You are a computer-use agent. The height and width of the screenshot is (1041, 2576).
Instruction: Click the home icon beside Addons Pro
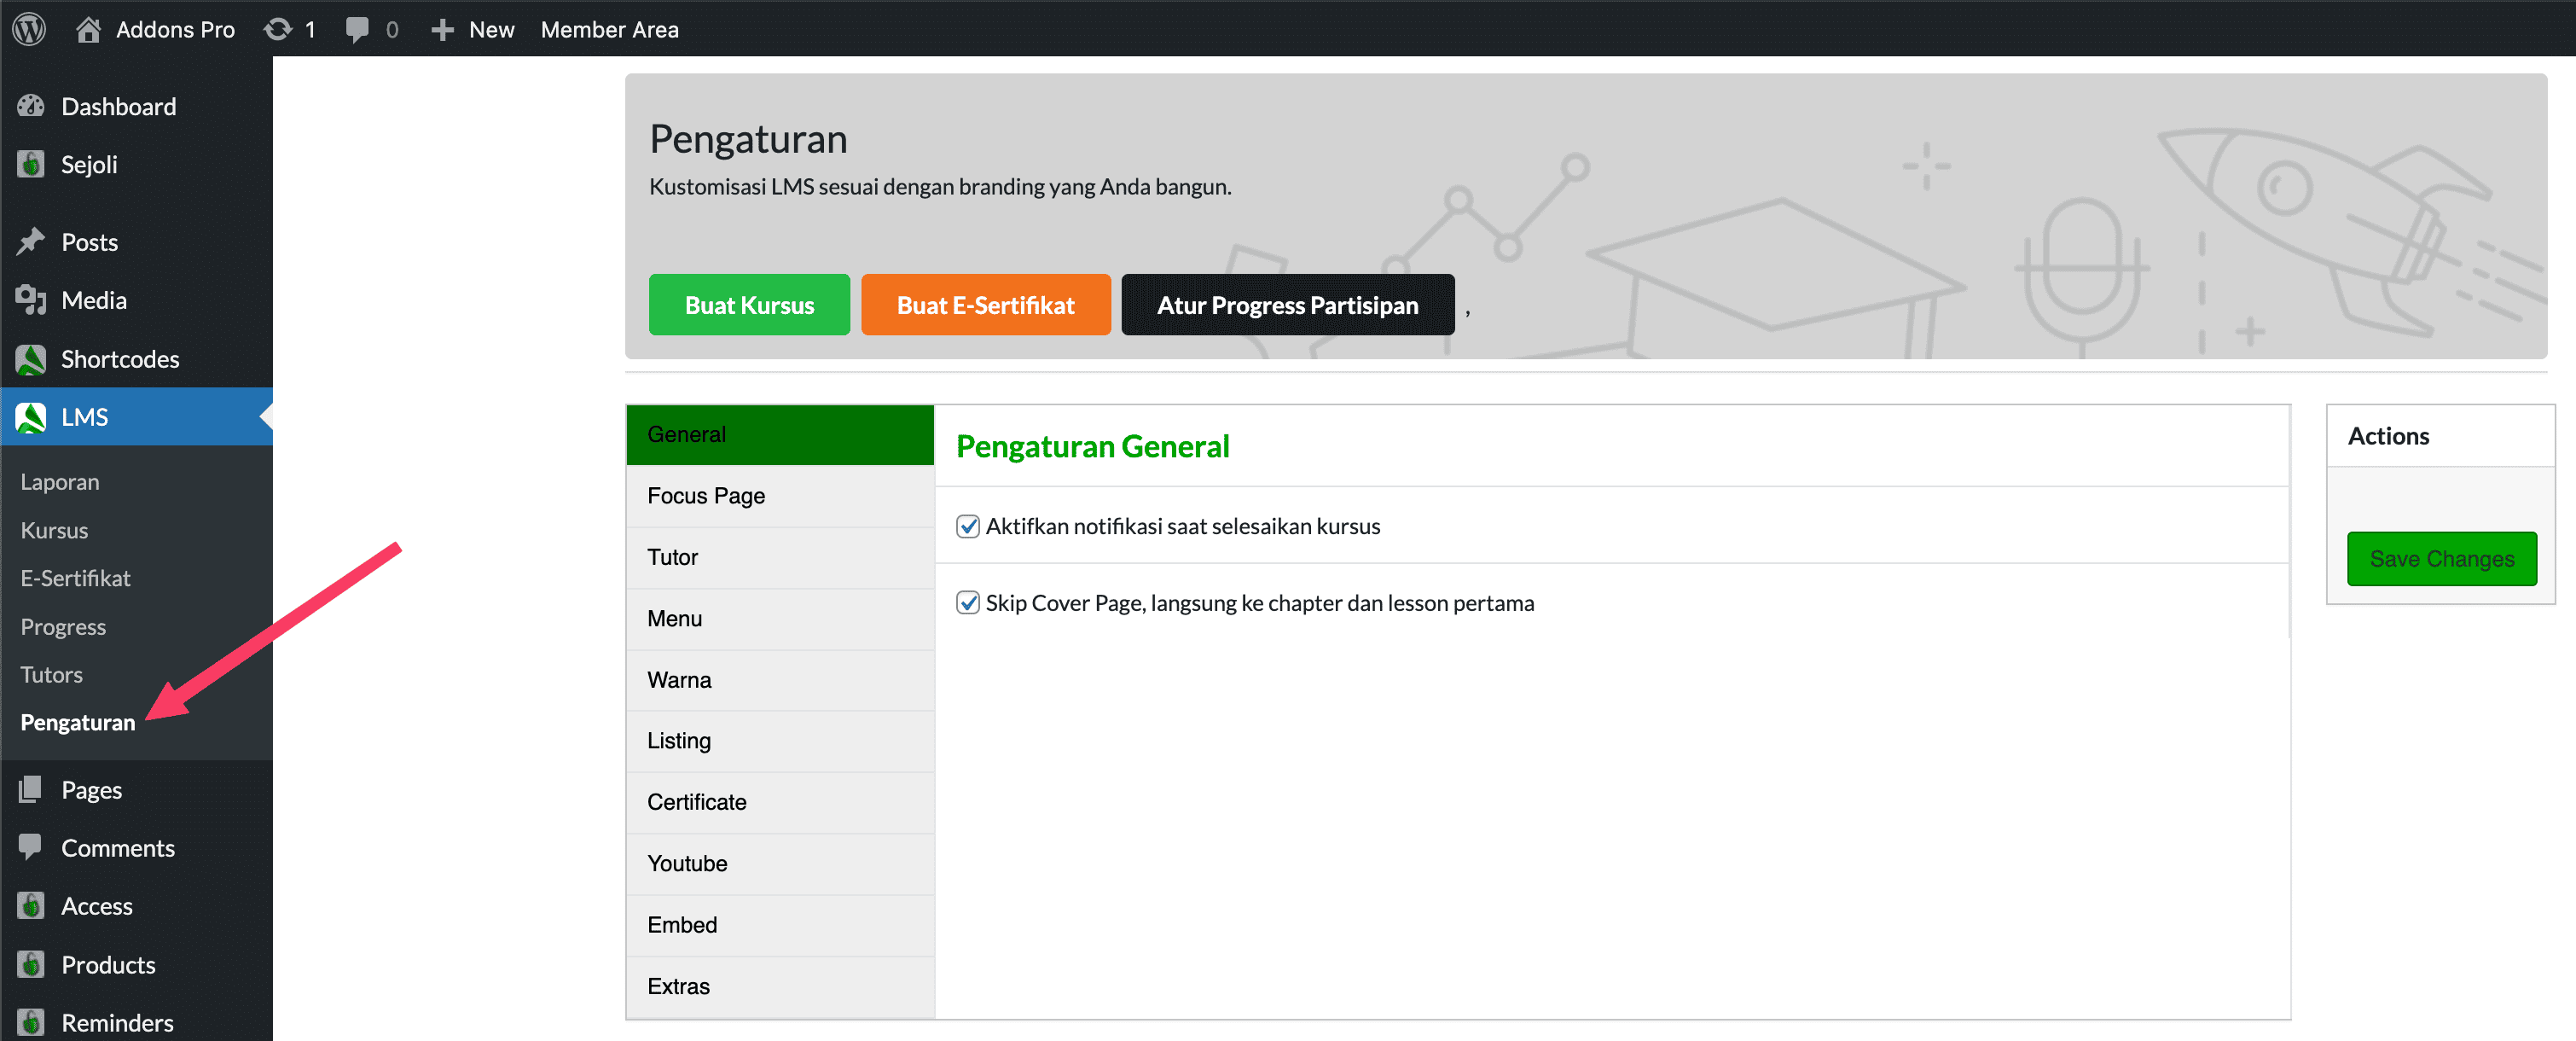[x=88, y=29]
